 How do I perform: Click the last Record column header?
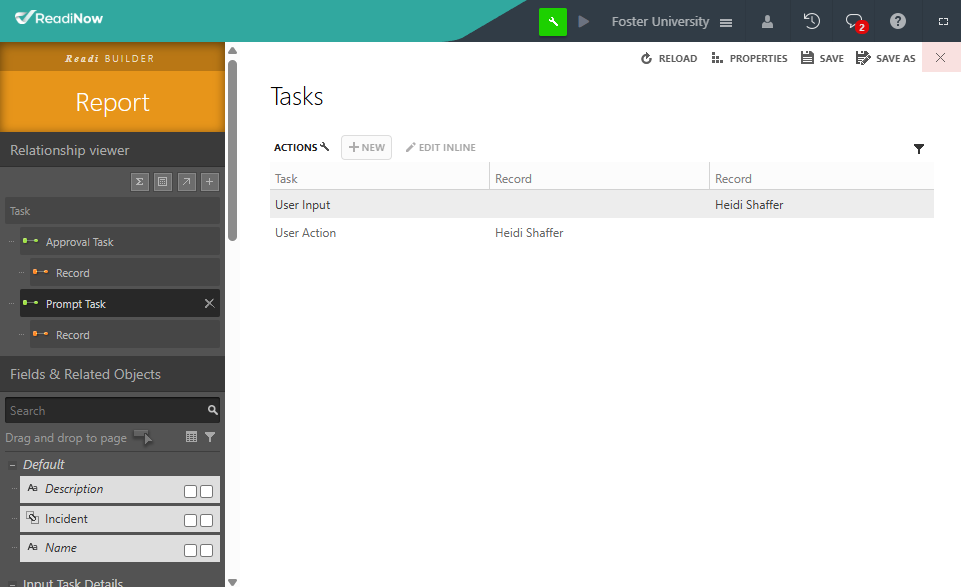(x=822, y=178)
